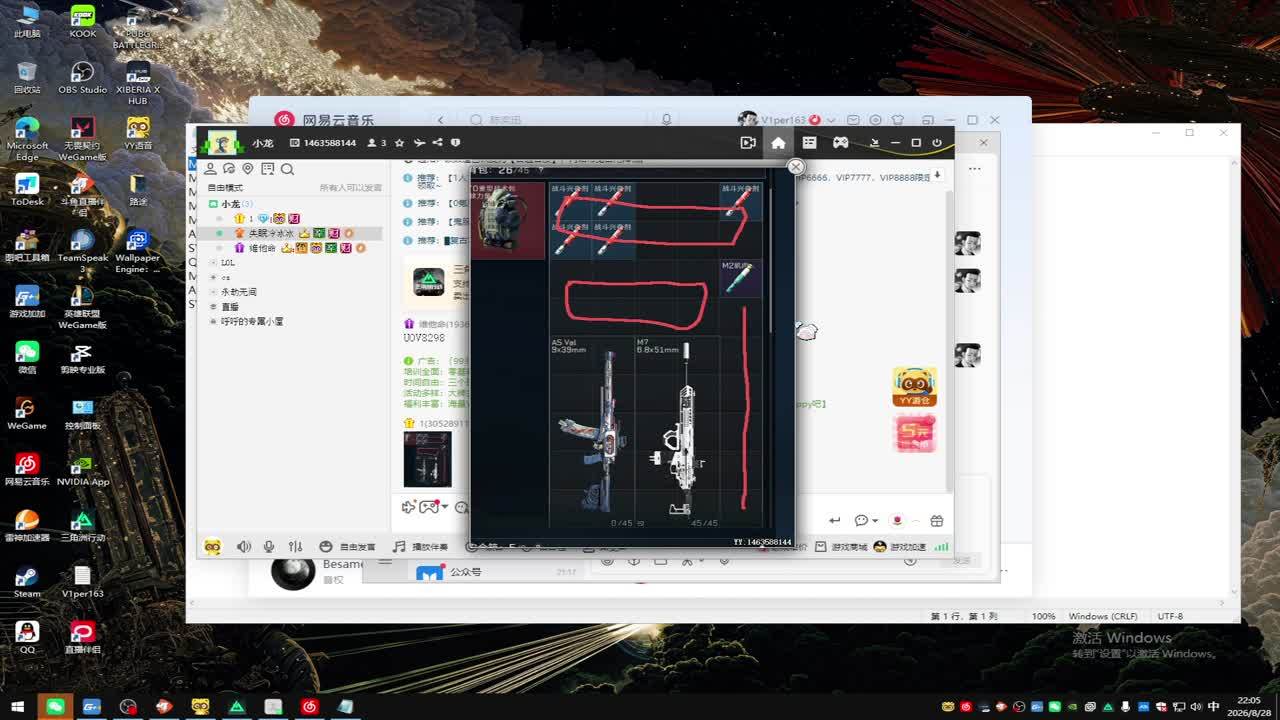
Task: Collapse the 小龙 channel tree node
Action: [x=213, y=204]
